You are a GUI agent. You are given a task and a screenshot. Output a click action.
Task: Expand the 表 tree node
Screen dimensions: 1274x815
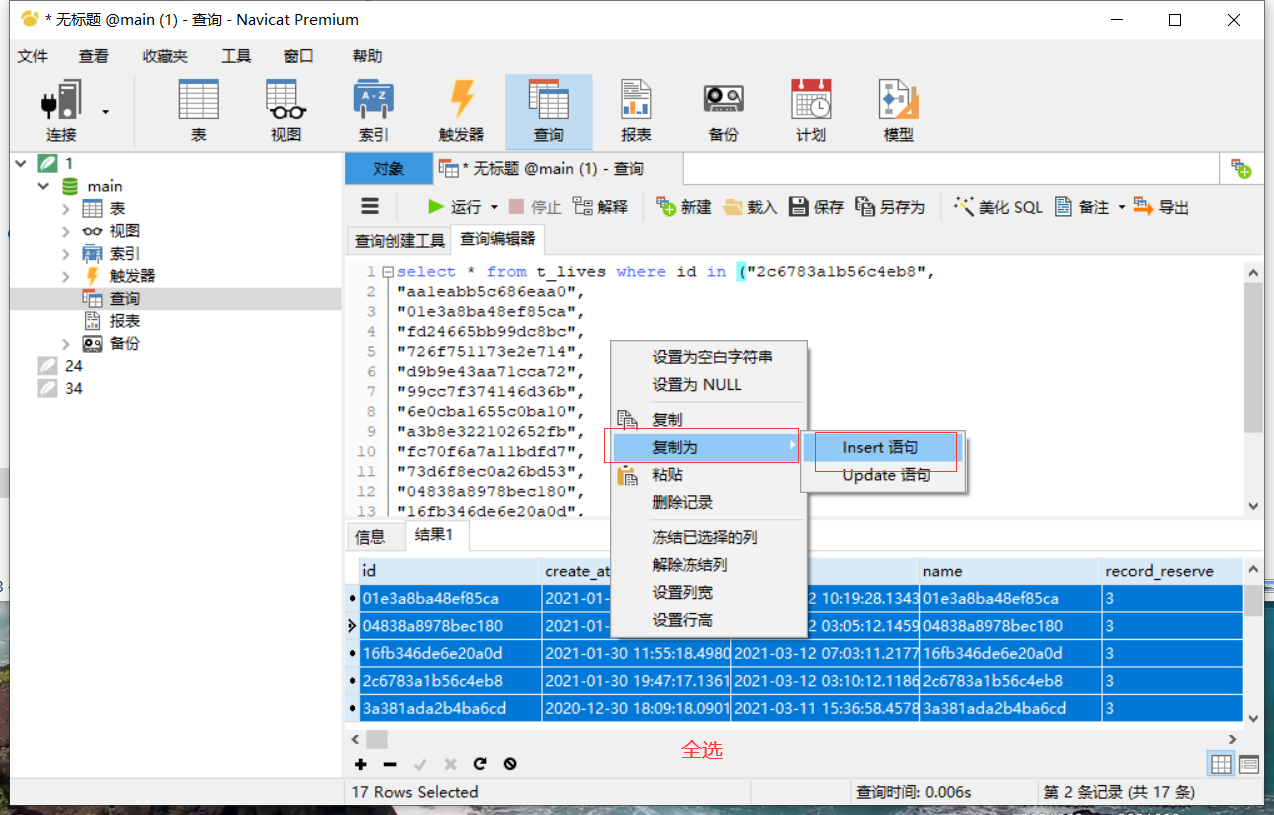(x=66, y=208)
